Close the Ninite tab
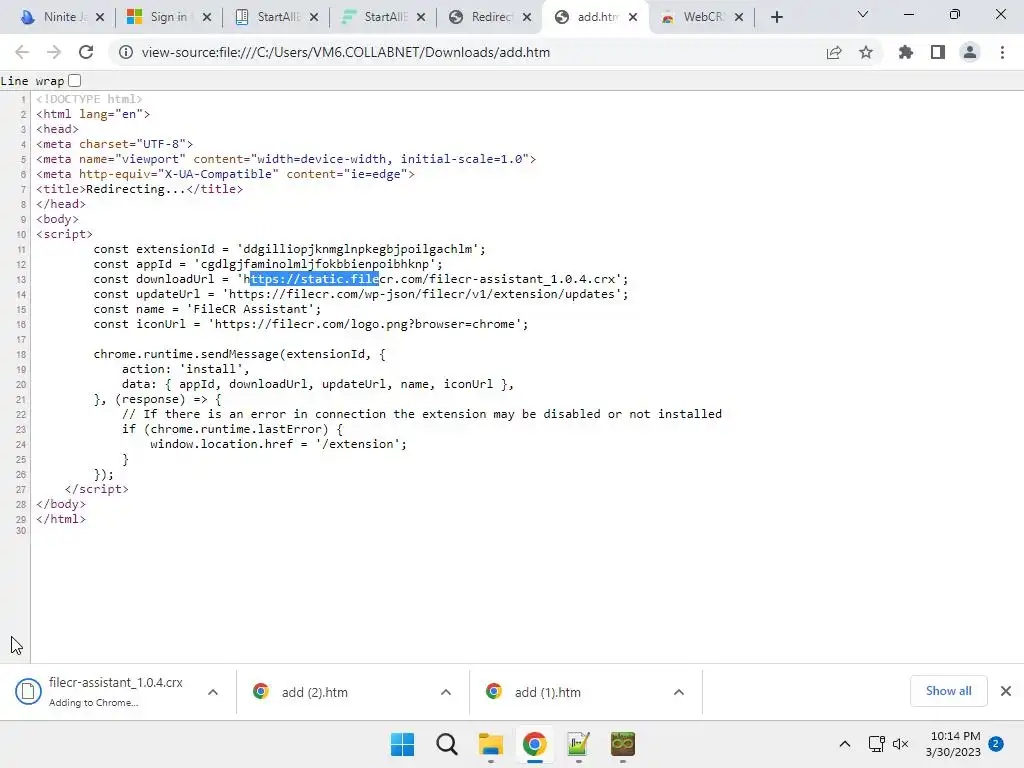The height and width of the screenshot is (768, 1024). pyautogui.click(x=100, y=17)
